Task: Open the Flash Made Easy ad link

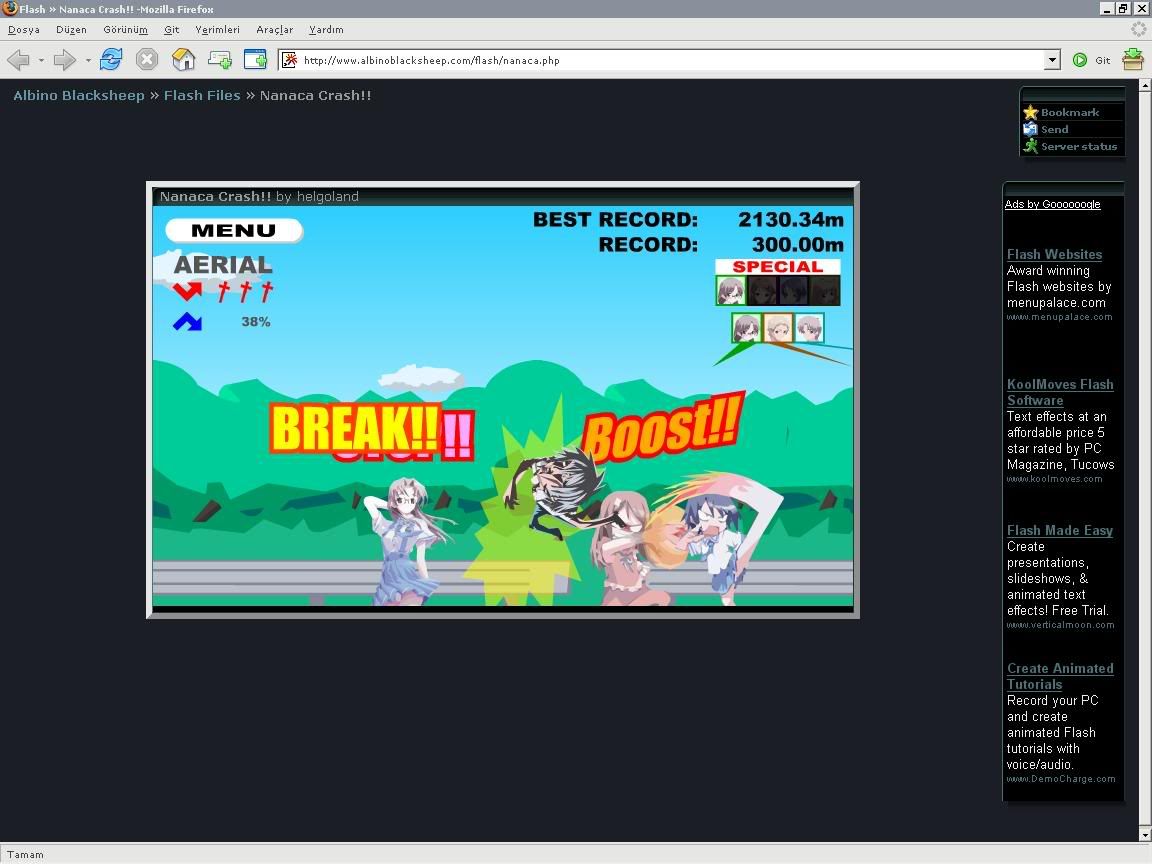Action: click(x=1059, y=530)
